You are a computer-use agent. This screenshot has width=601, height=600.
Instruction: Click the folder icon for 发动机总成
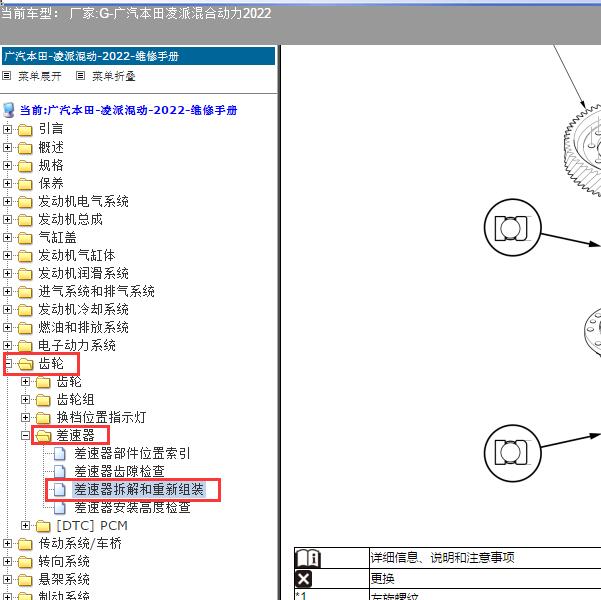point(25,220)
